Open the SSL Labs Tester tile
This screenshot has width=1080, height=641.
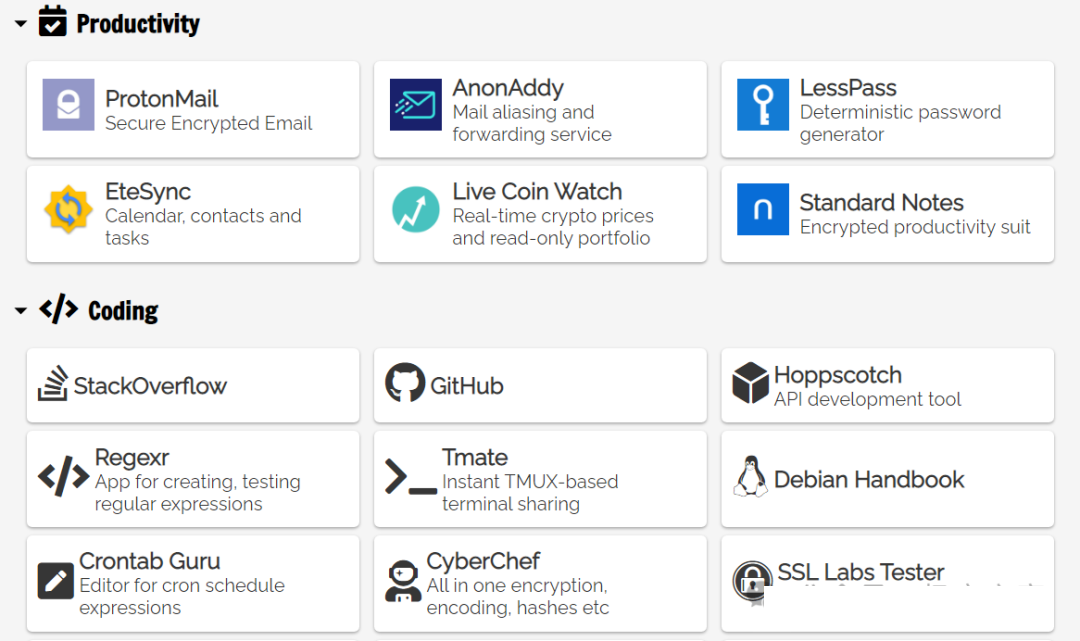pyautogui.click(x=887, y=583)
